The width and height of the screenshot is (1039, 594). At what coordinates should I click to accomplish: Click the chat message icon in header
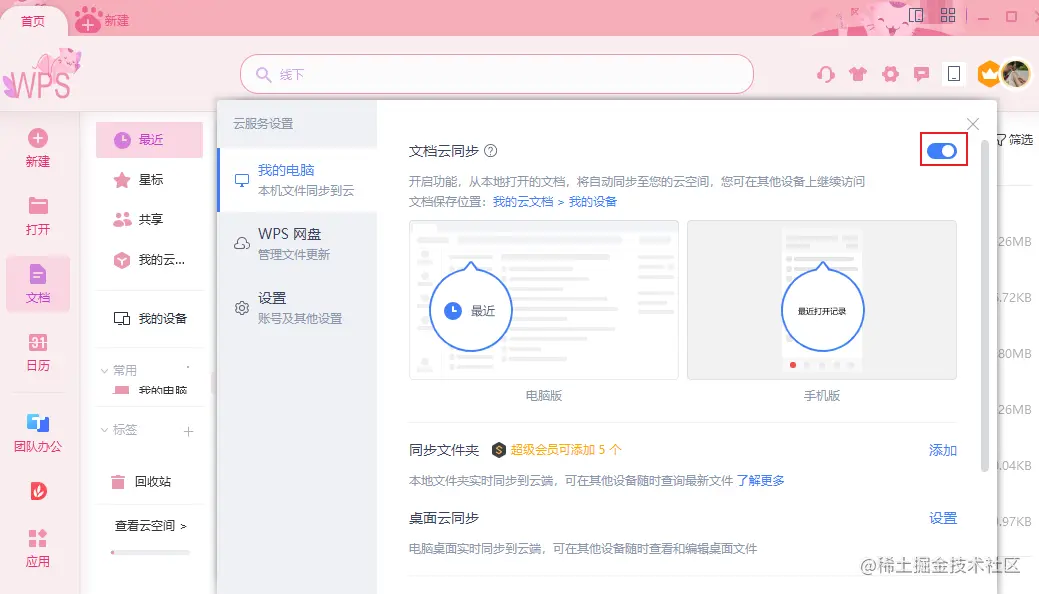coord(922,74)
